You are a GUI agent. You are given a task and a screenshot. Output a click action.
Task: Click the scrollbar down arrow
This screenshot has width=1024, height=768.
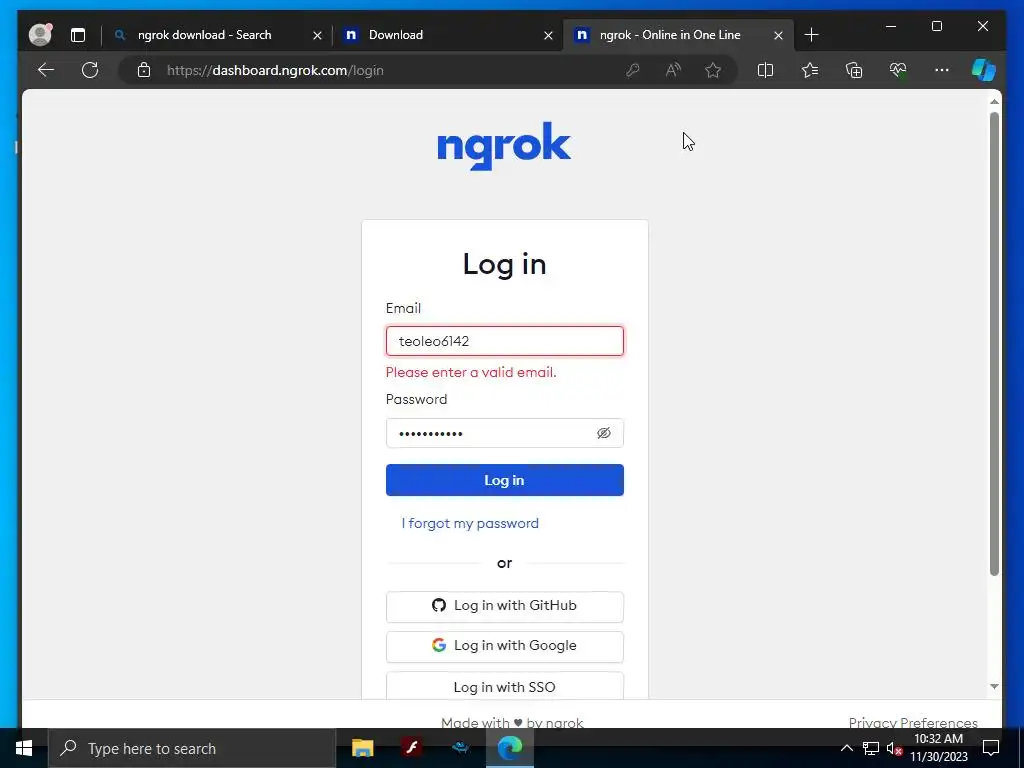tap(994, 686)
